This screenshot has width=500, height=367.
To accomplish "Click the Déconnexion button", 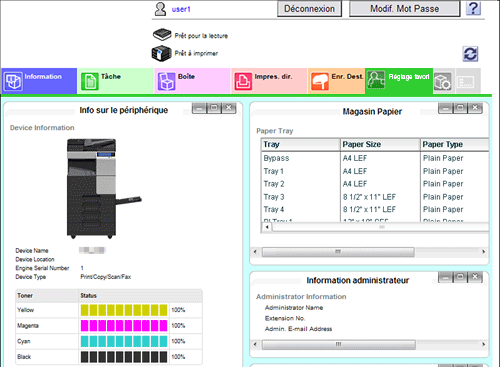I will pyautogui.click(x=309, y=9).
